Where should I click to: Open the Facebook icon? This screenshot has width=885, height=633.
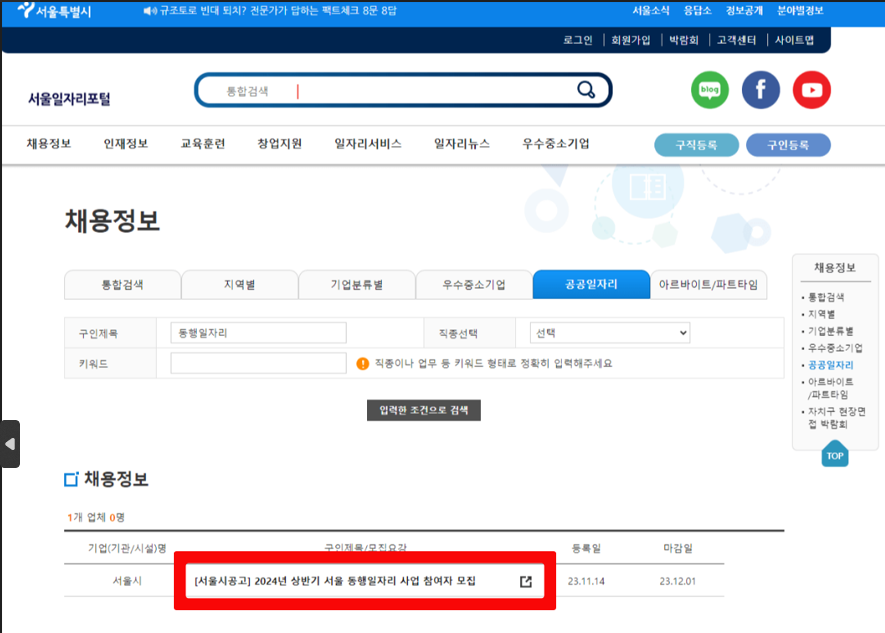tap(760, 90)
